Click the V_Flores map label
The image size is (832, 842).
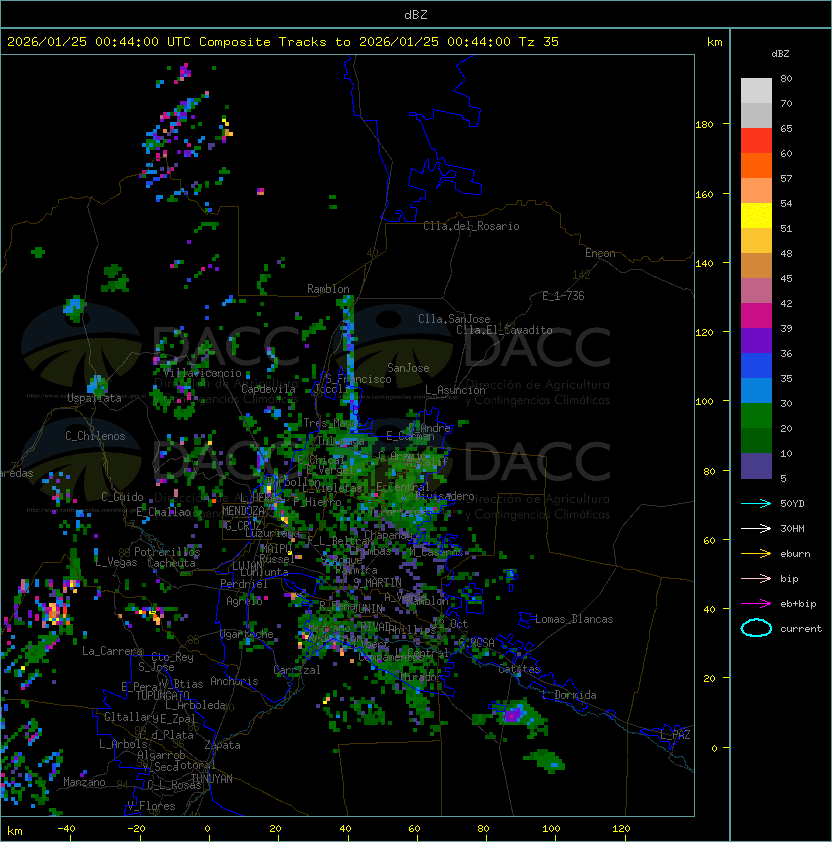(151, 806)
